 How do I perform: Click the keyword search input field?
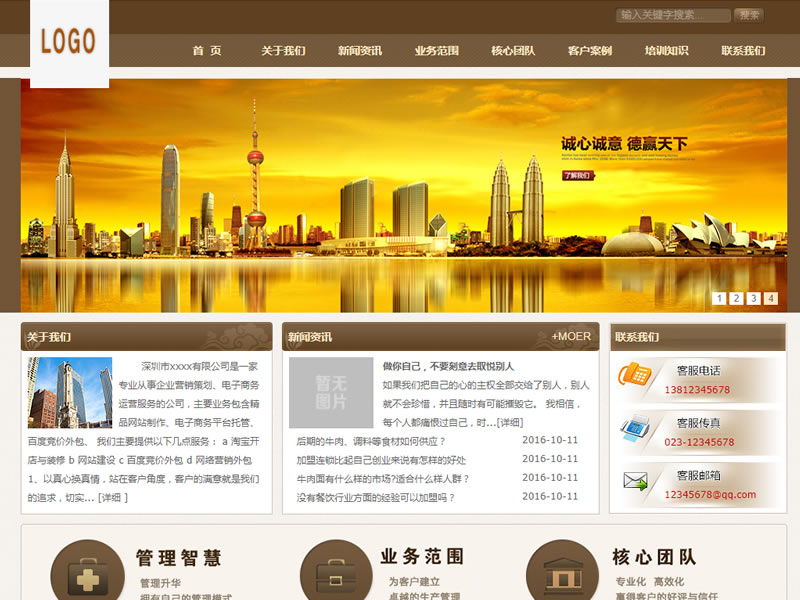click(673, 15)
